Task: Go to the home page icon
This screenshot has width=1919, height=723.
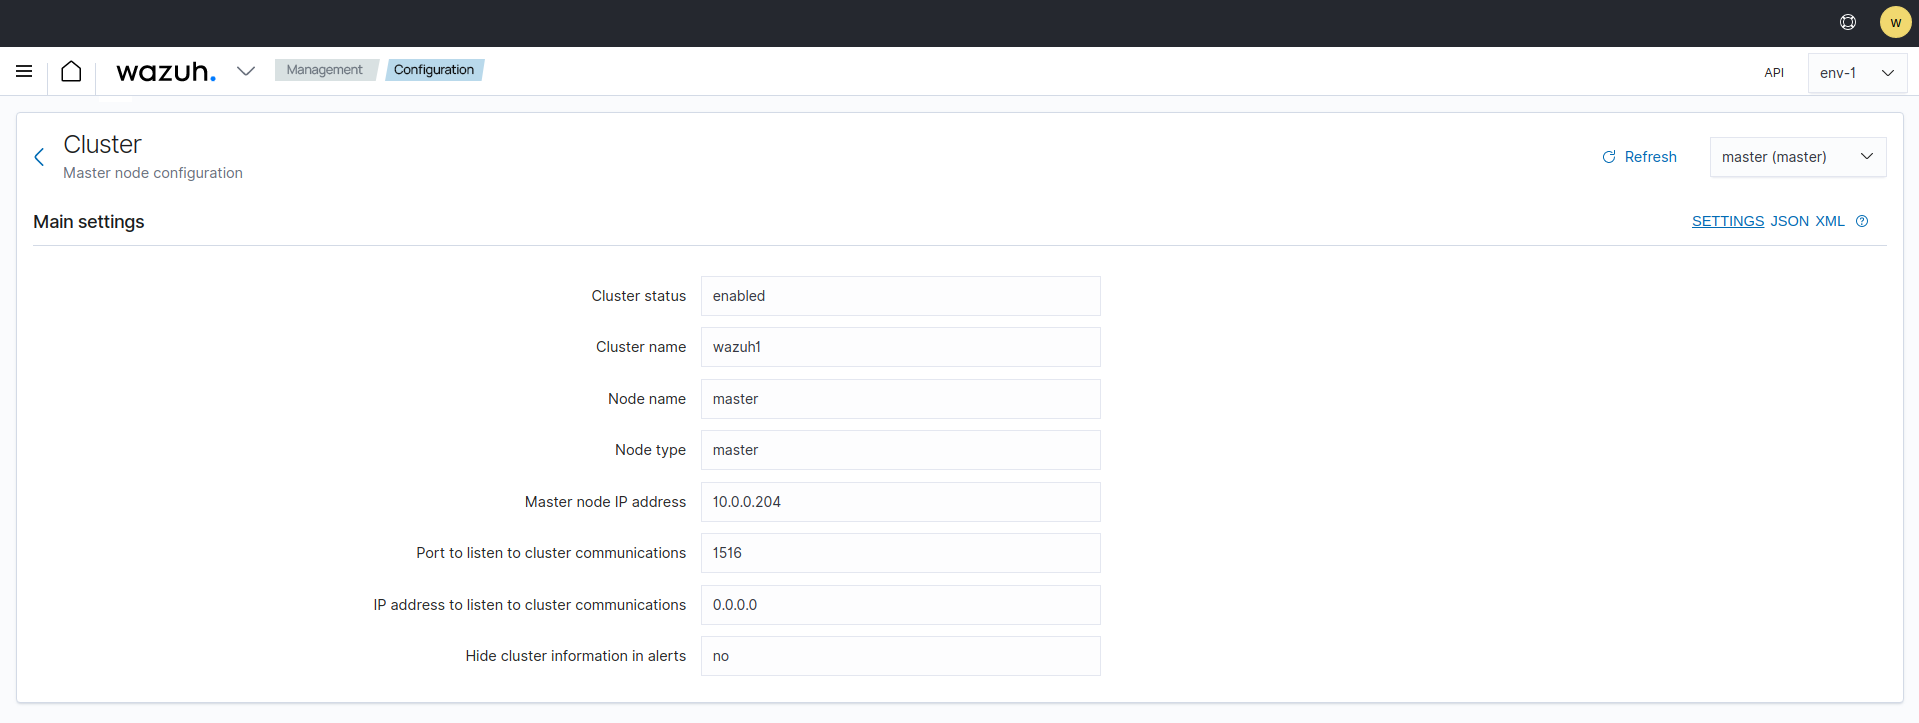Action: coord(71,71)
